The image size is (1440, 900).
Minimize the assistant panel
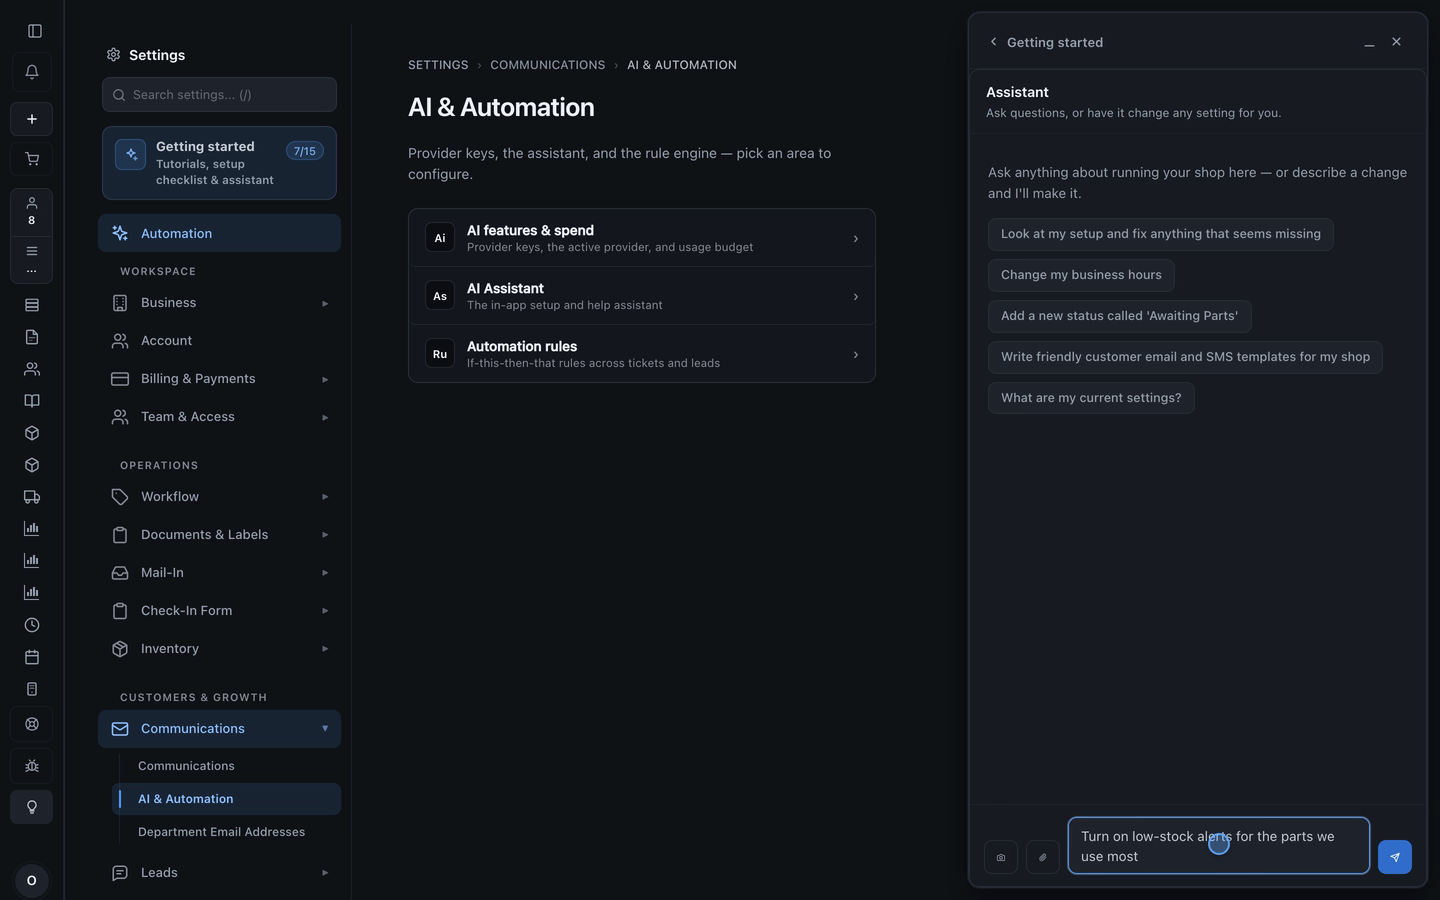[x=1369, y=42]
